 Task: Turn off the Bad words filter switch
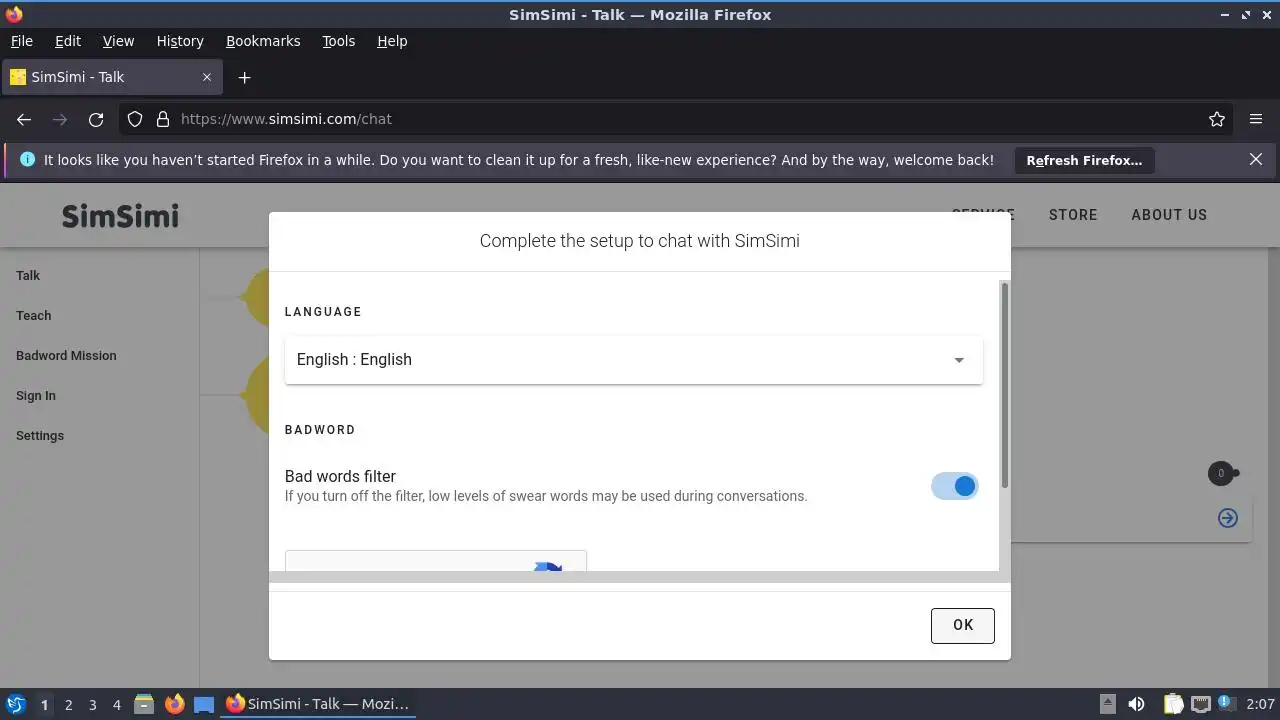coord(954,486)
